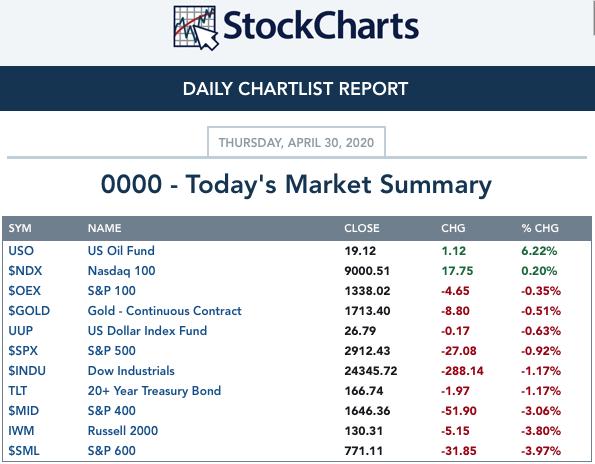Click the 0000 - Today's Market Summary title
The width and height of the screenshot is (595, 464).
click(x=296, y=184)
